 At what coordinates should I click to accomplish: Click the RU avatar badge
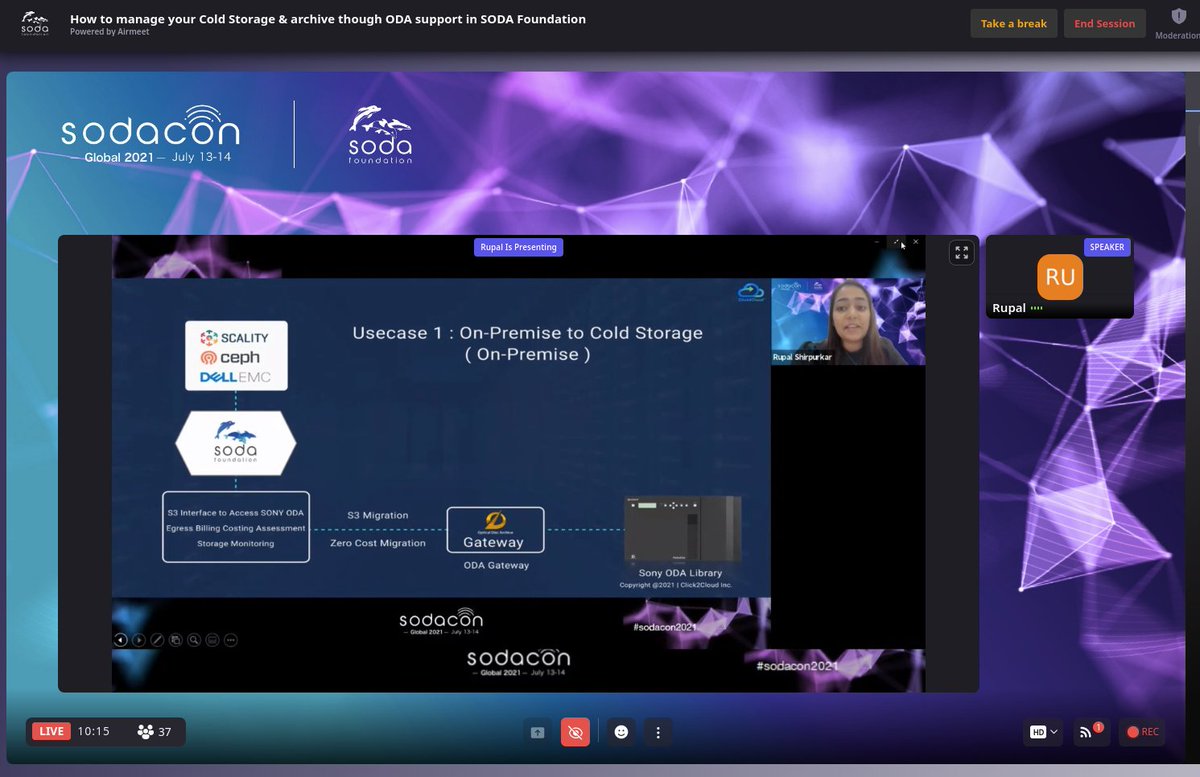click(1060, 276)
